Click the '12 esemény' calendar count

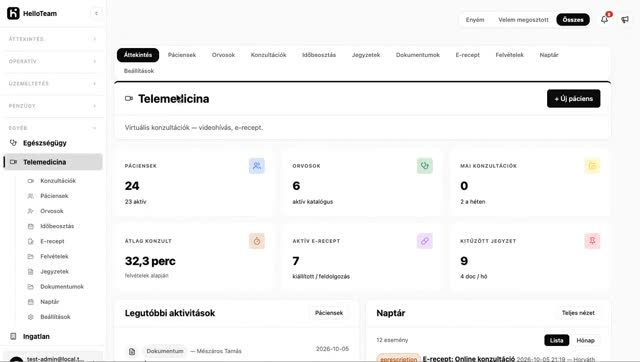click(392, 340)
